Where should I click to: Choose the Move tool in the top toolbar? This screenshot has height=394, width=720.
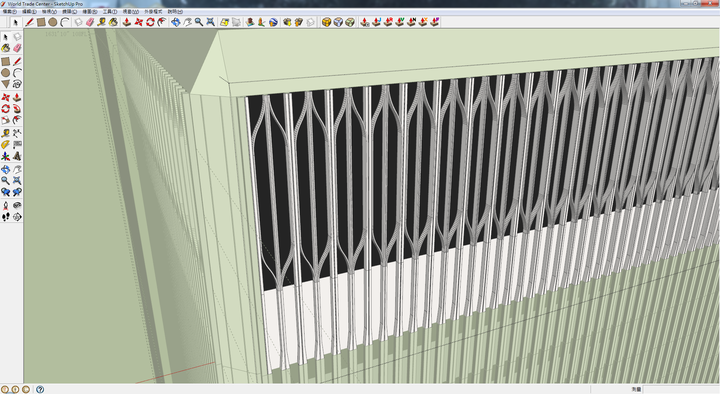138,22
